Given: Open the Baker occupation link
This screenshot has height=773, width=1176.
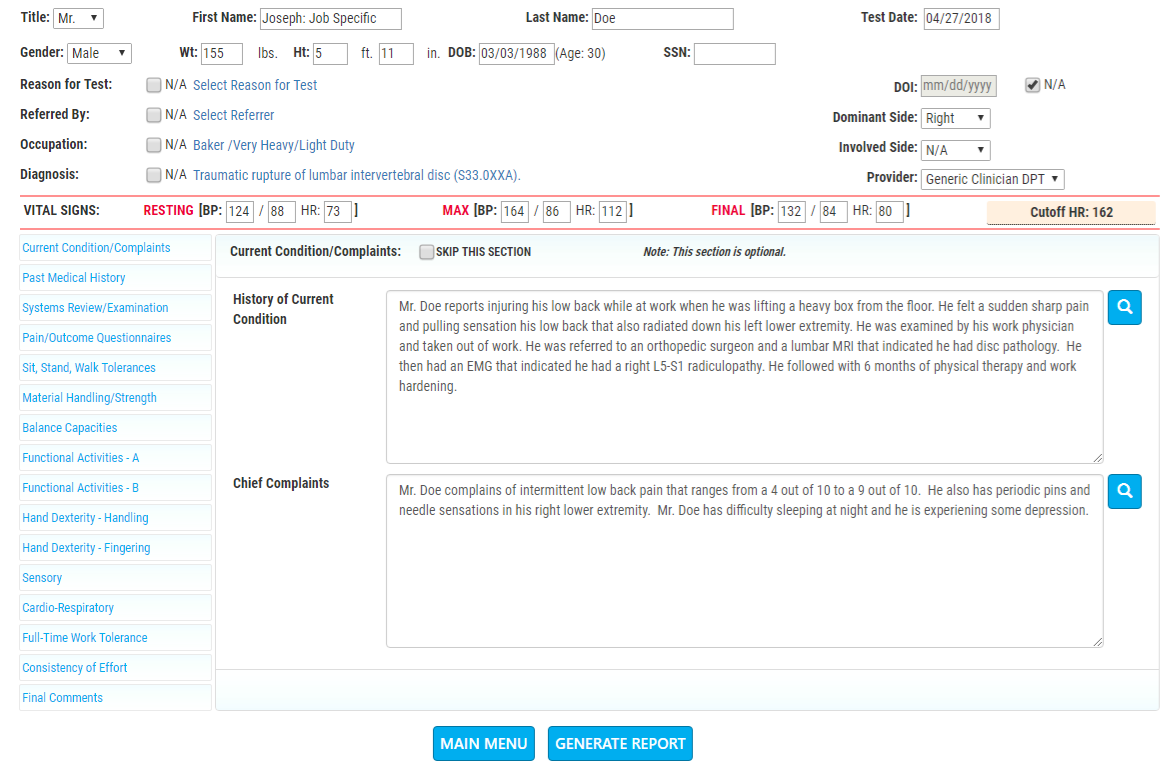Looking at the screenshot, I should pyautogui.click(x=274, y=145).
